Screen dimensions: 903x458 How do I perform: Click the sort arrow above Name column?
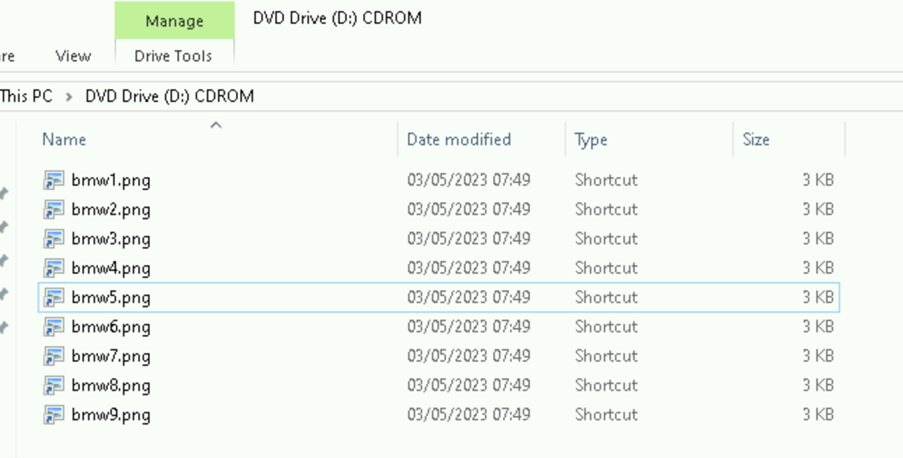(x=216, y=126)
